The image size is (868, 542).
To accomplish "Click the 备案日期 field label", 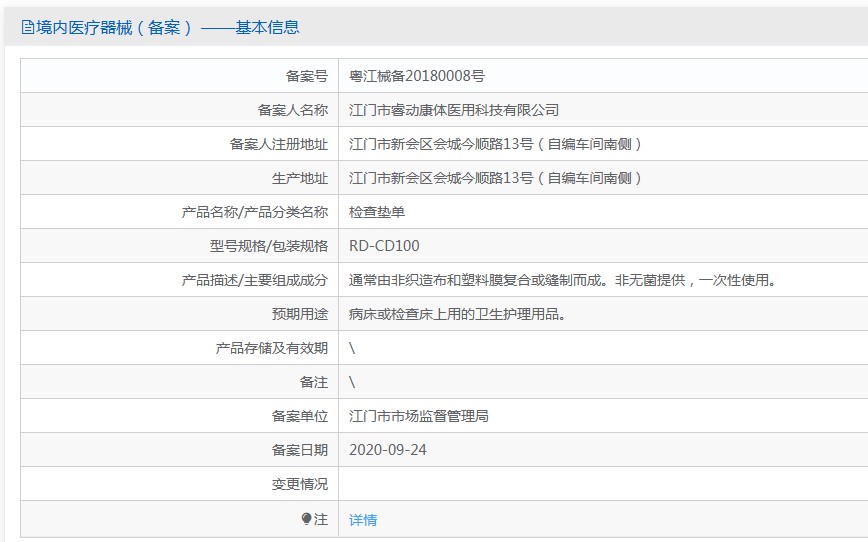I will (x=299, y=450).
